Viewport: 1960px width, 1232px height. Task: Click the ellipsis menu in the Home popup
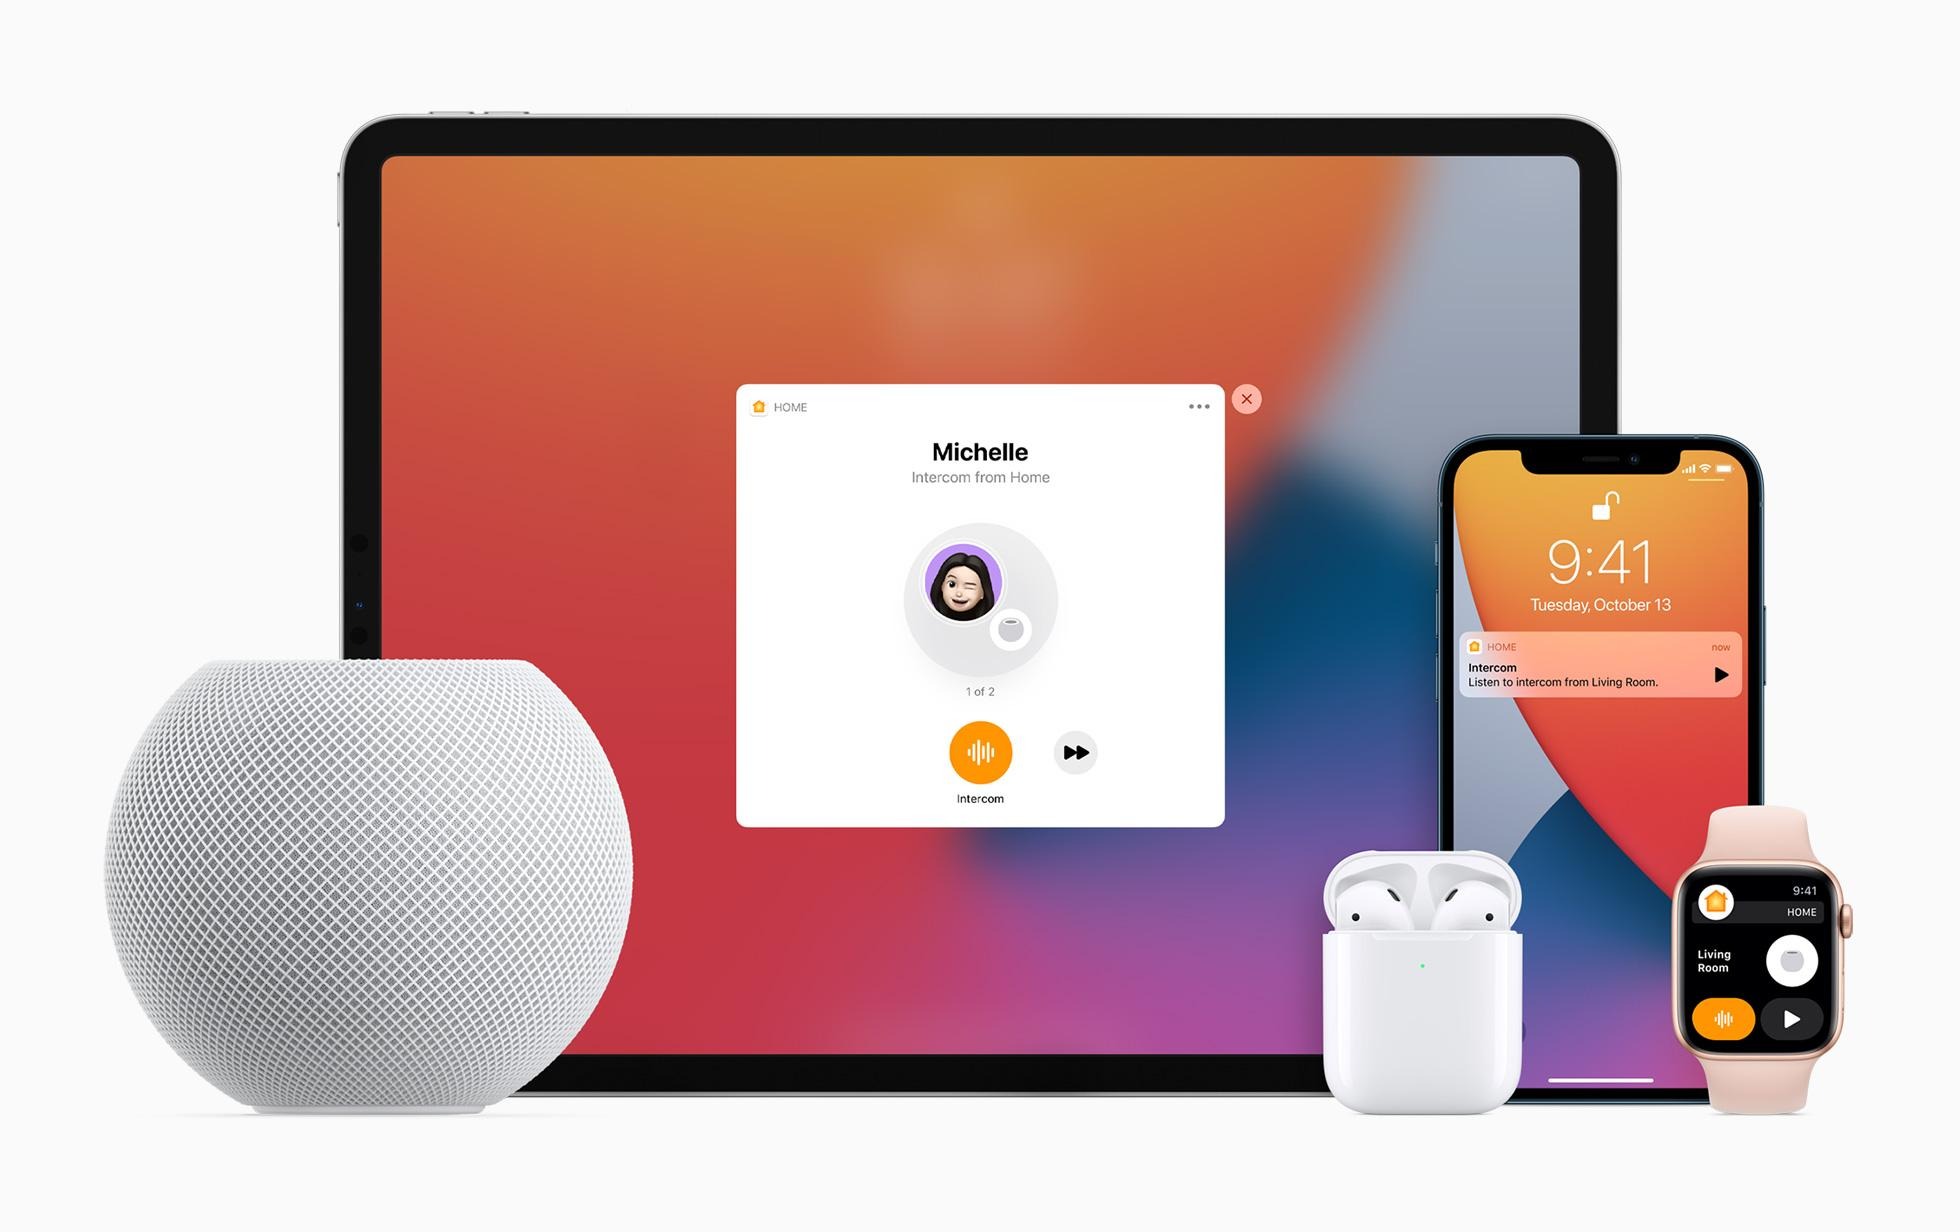point(1196,407)
